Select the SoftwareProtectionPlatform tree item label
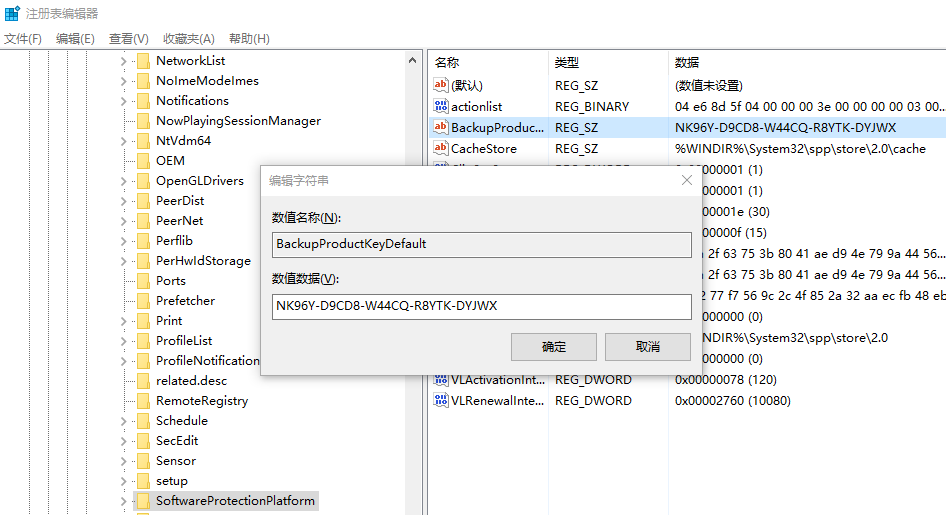 (x=235, y=501)
